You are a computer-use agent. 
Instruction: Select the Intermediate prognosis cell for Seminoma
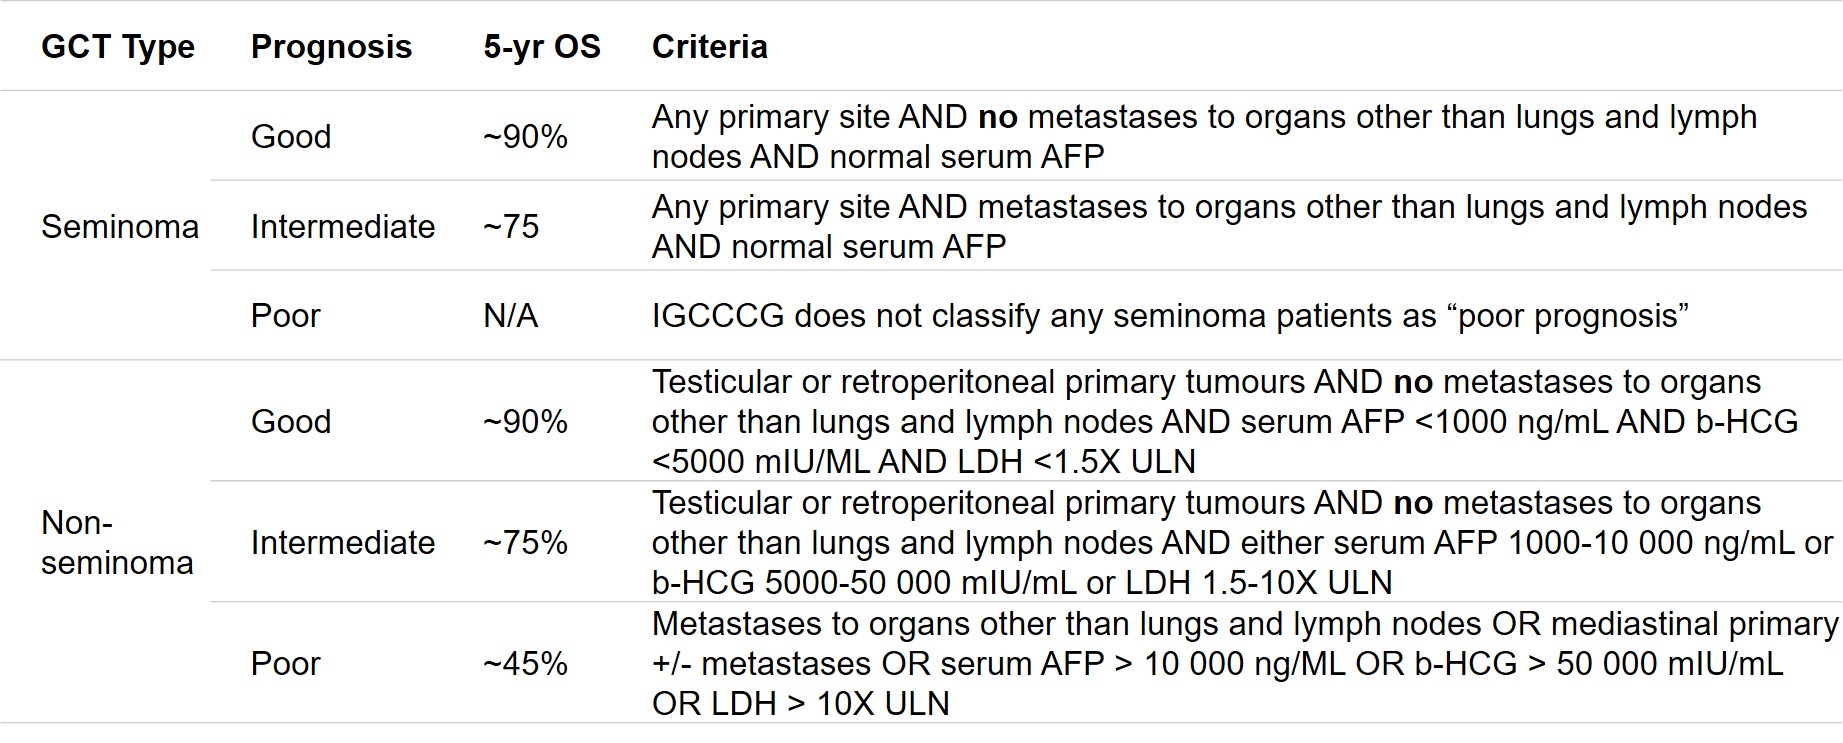point(343,227)
